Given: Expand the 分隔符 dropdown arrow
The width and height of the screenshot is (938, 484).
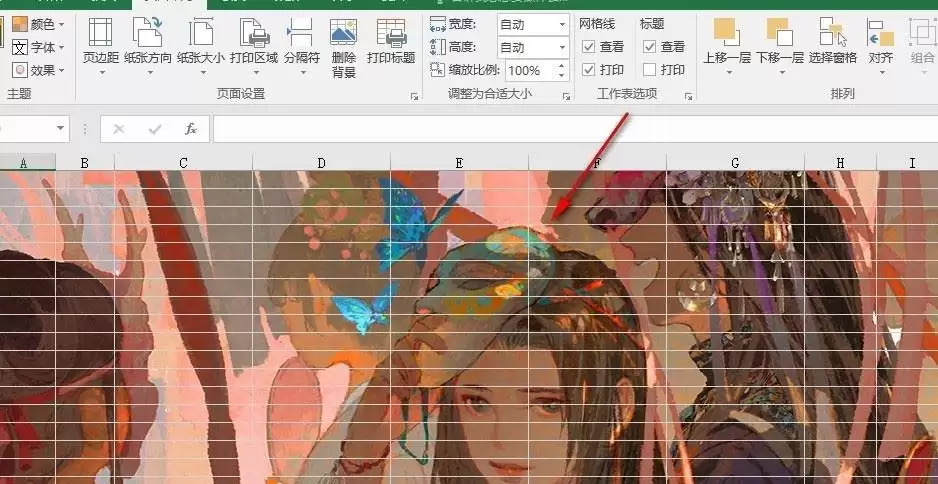Looking at the screenshot, I should coord(302,73).
